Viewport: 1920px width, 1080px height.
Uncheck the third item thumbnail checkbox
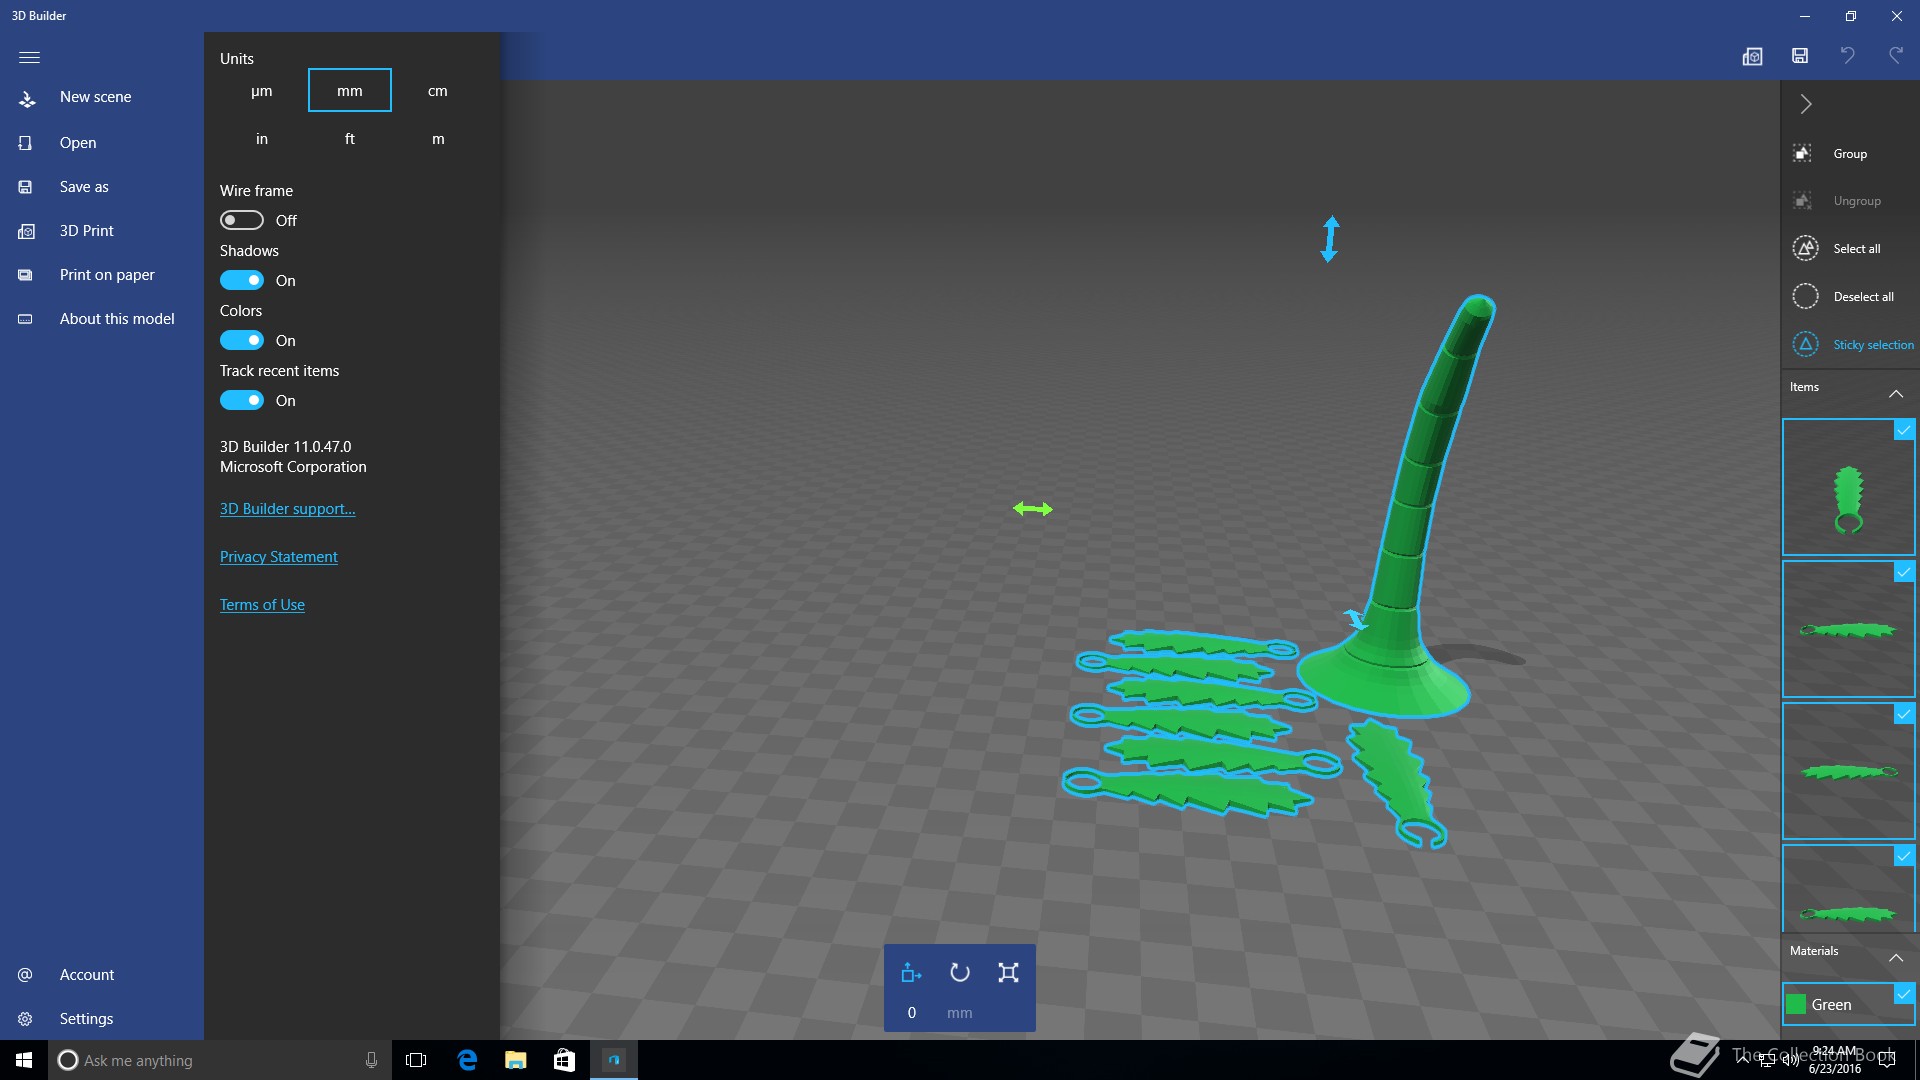(x=1904, y=714)
